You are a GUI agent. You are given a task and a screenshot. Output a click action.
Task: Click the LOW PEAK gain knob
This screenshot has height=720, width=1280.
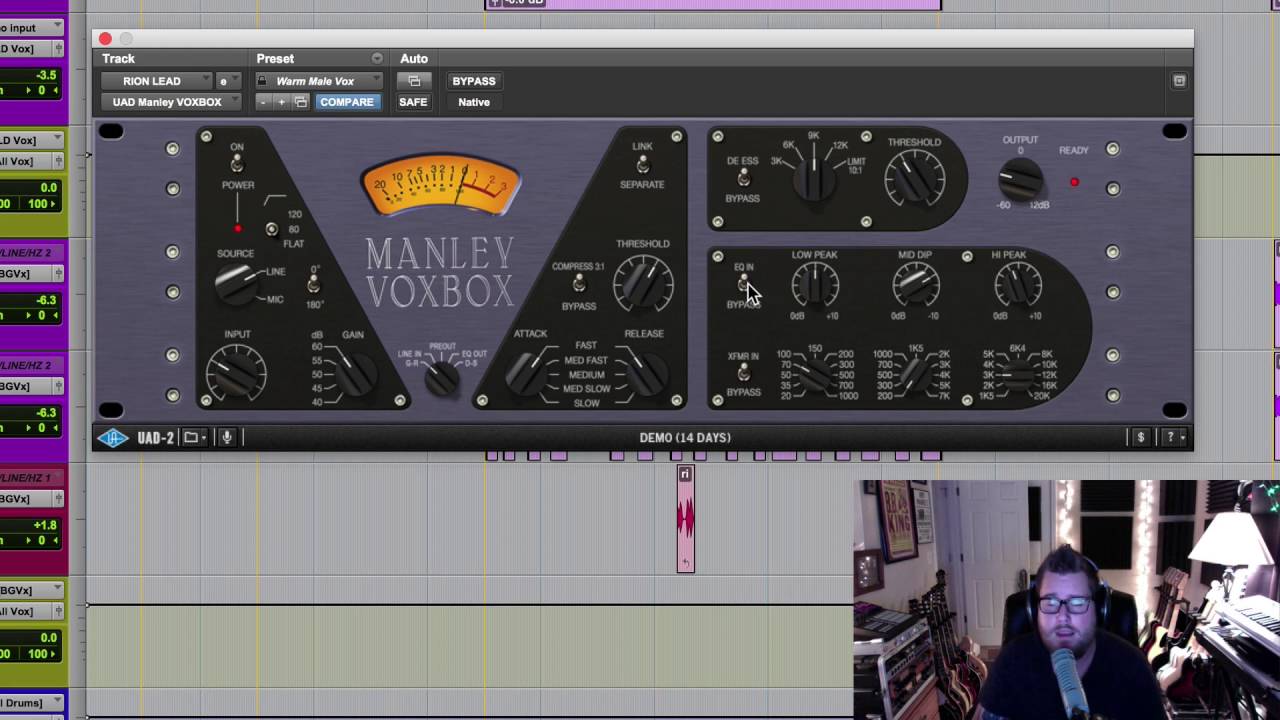pyautogui.click(x=814, y=286)
